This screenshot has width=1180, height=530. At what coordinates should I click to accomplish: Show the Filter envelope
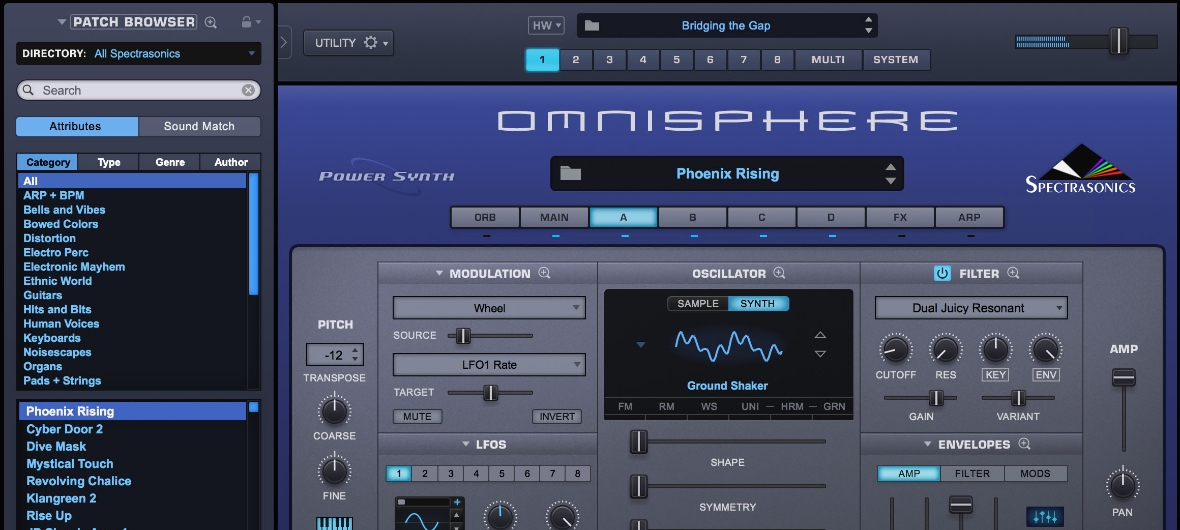click(972, 474)
